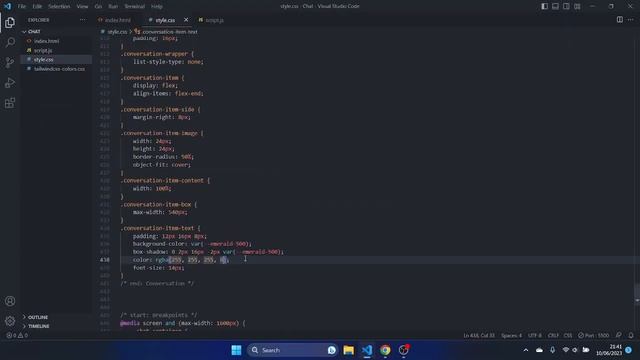Click conversation-item-text breadcrumb segment
The width and height of the screenshot is (640, 360).
point(169,31)
